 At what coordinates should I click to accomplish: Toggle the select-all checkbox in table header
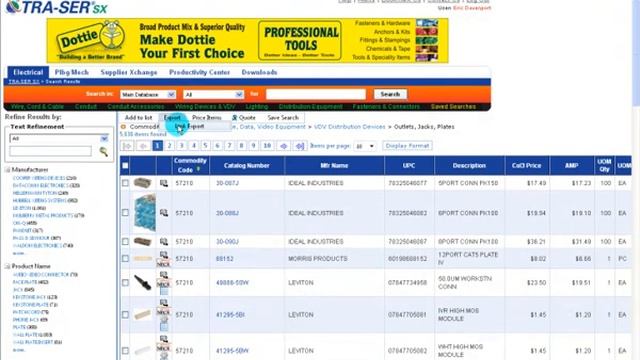pyautogui.click(x=125, y=166)
